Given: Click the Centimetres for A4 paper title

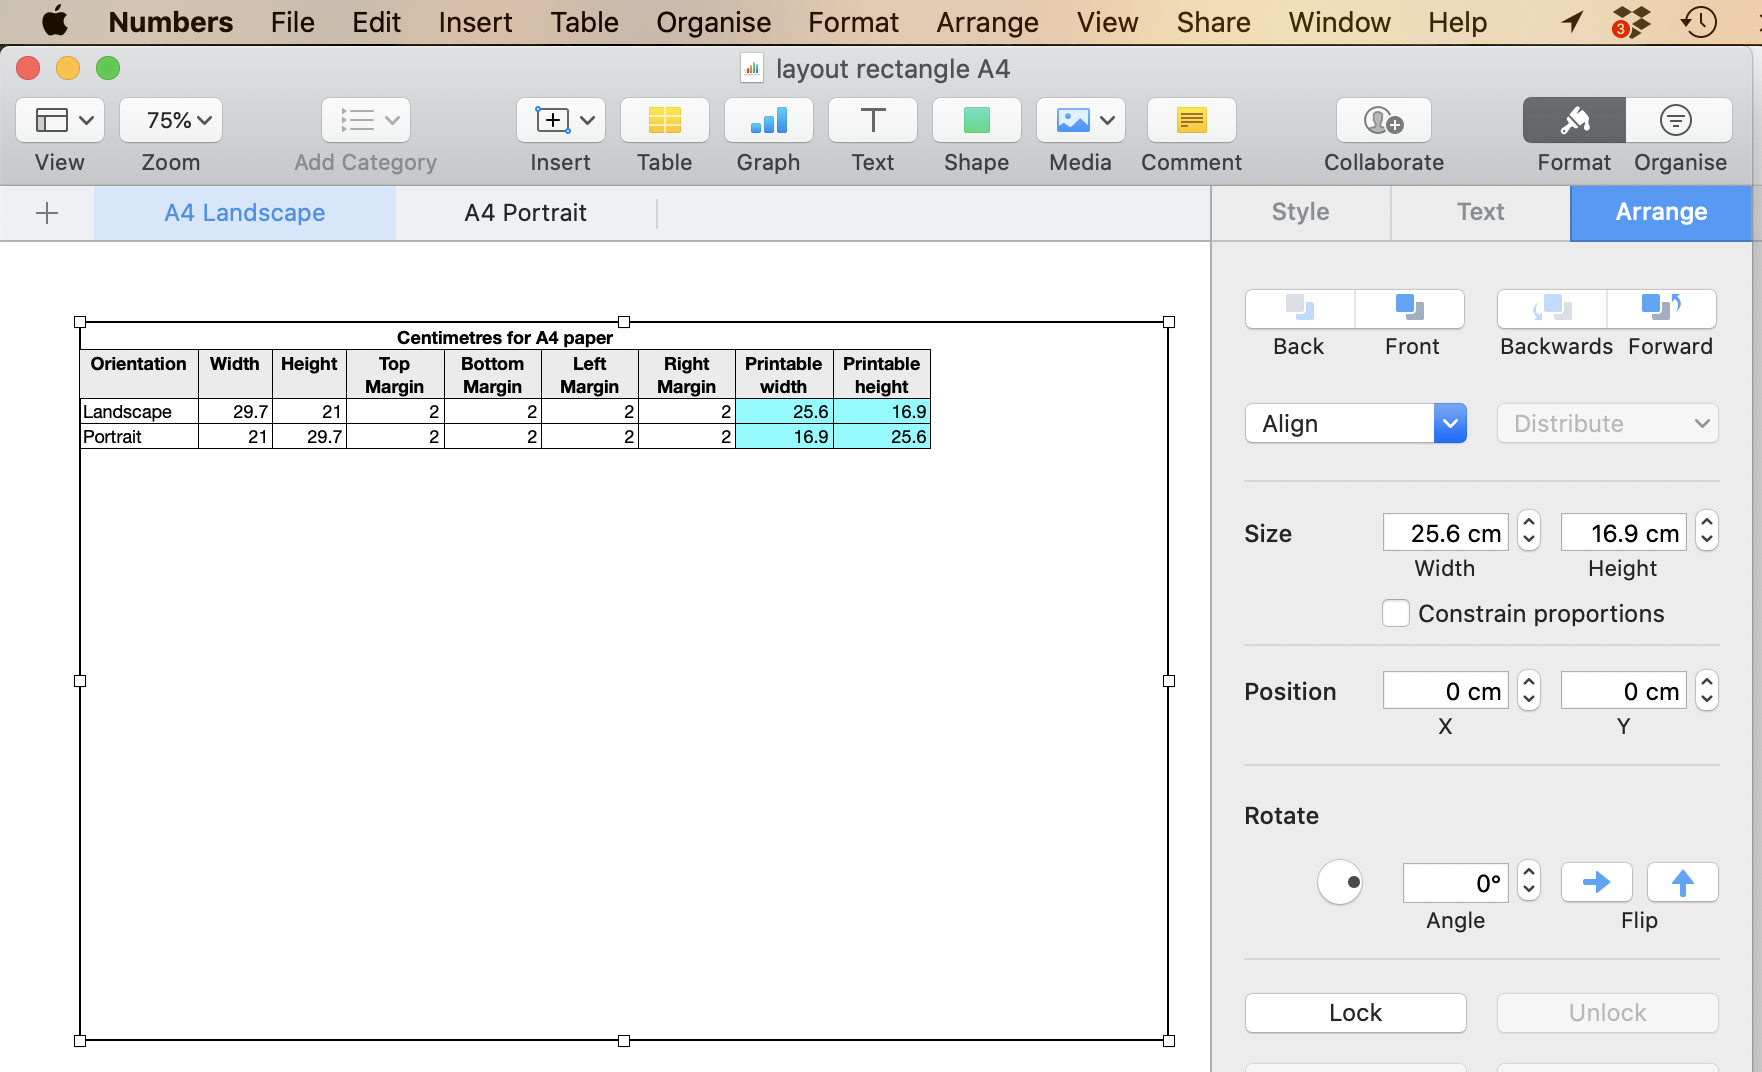Looking at the screenshot, I should (x=505, y=337).
